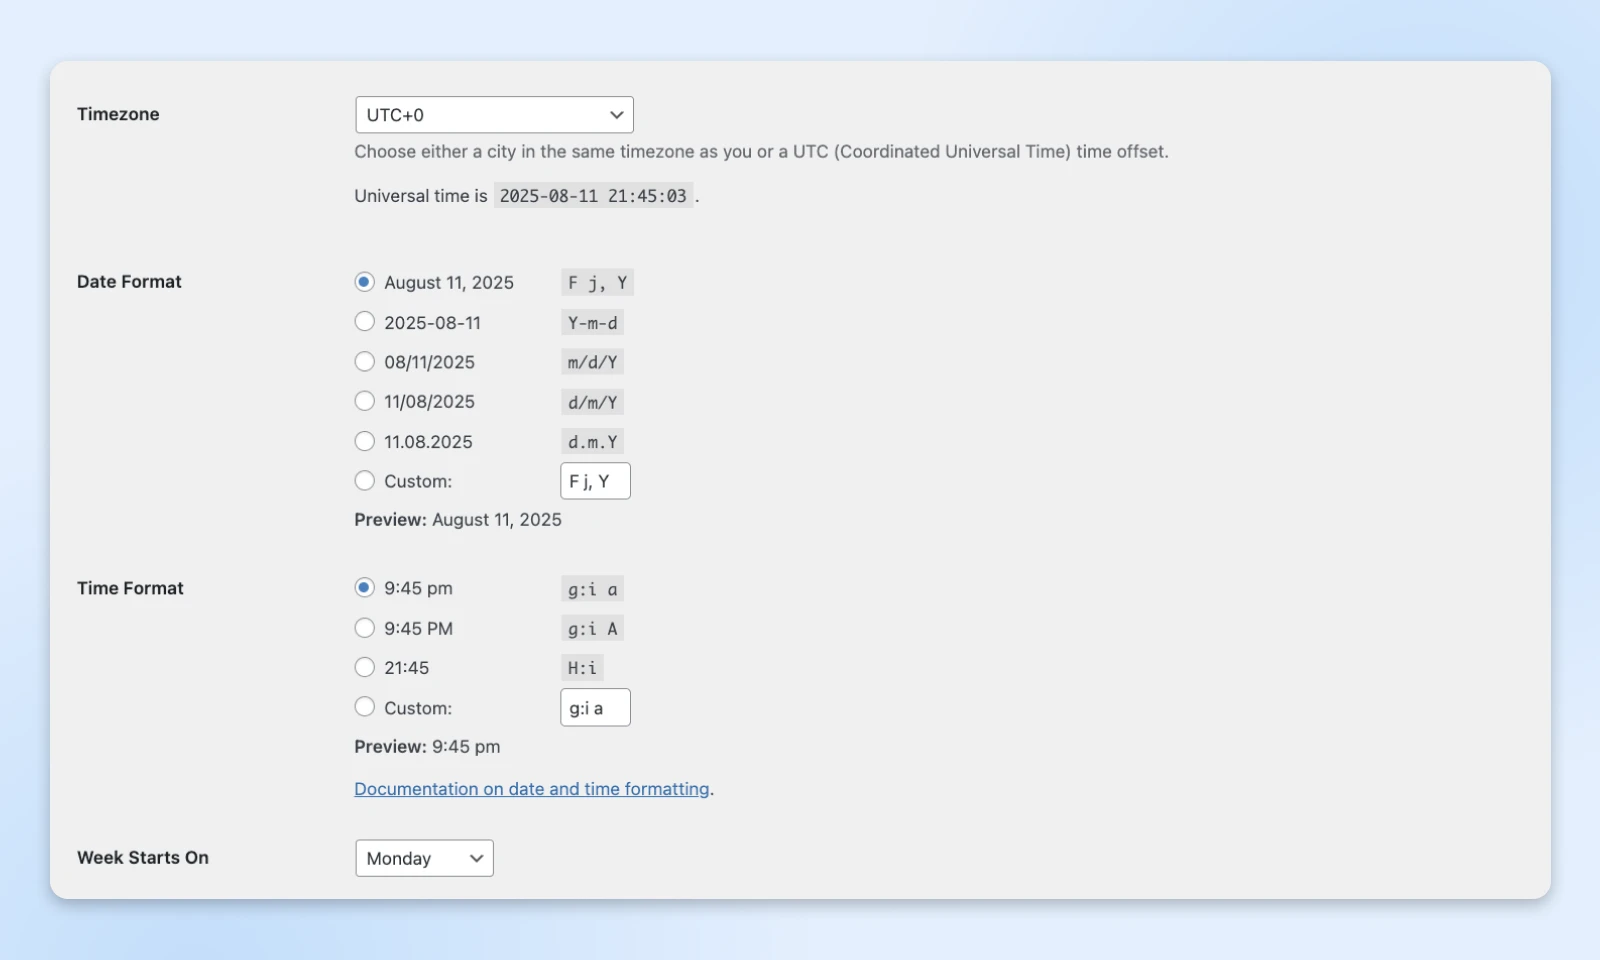Choose the 9:45 PM uppercase time format

point(365,628)
